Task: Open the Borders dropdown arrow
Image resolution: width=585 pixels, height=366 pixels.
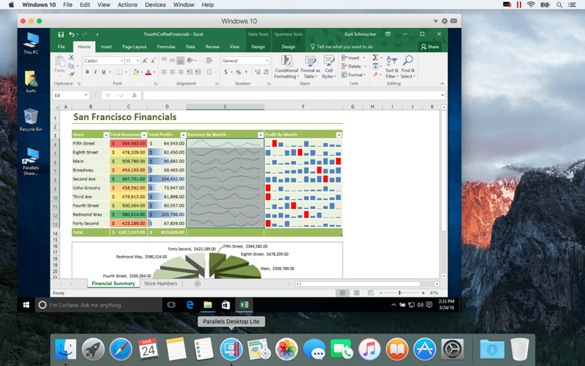Action: coord(126,72)
